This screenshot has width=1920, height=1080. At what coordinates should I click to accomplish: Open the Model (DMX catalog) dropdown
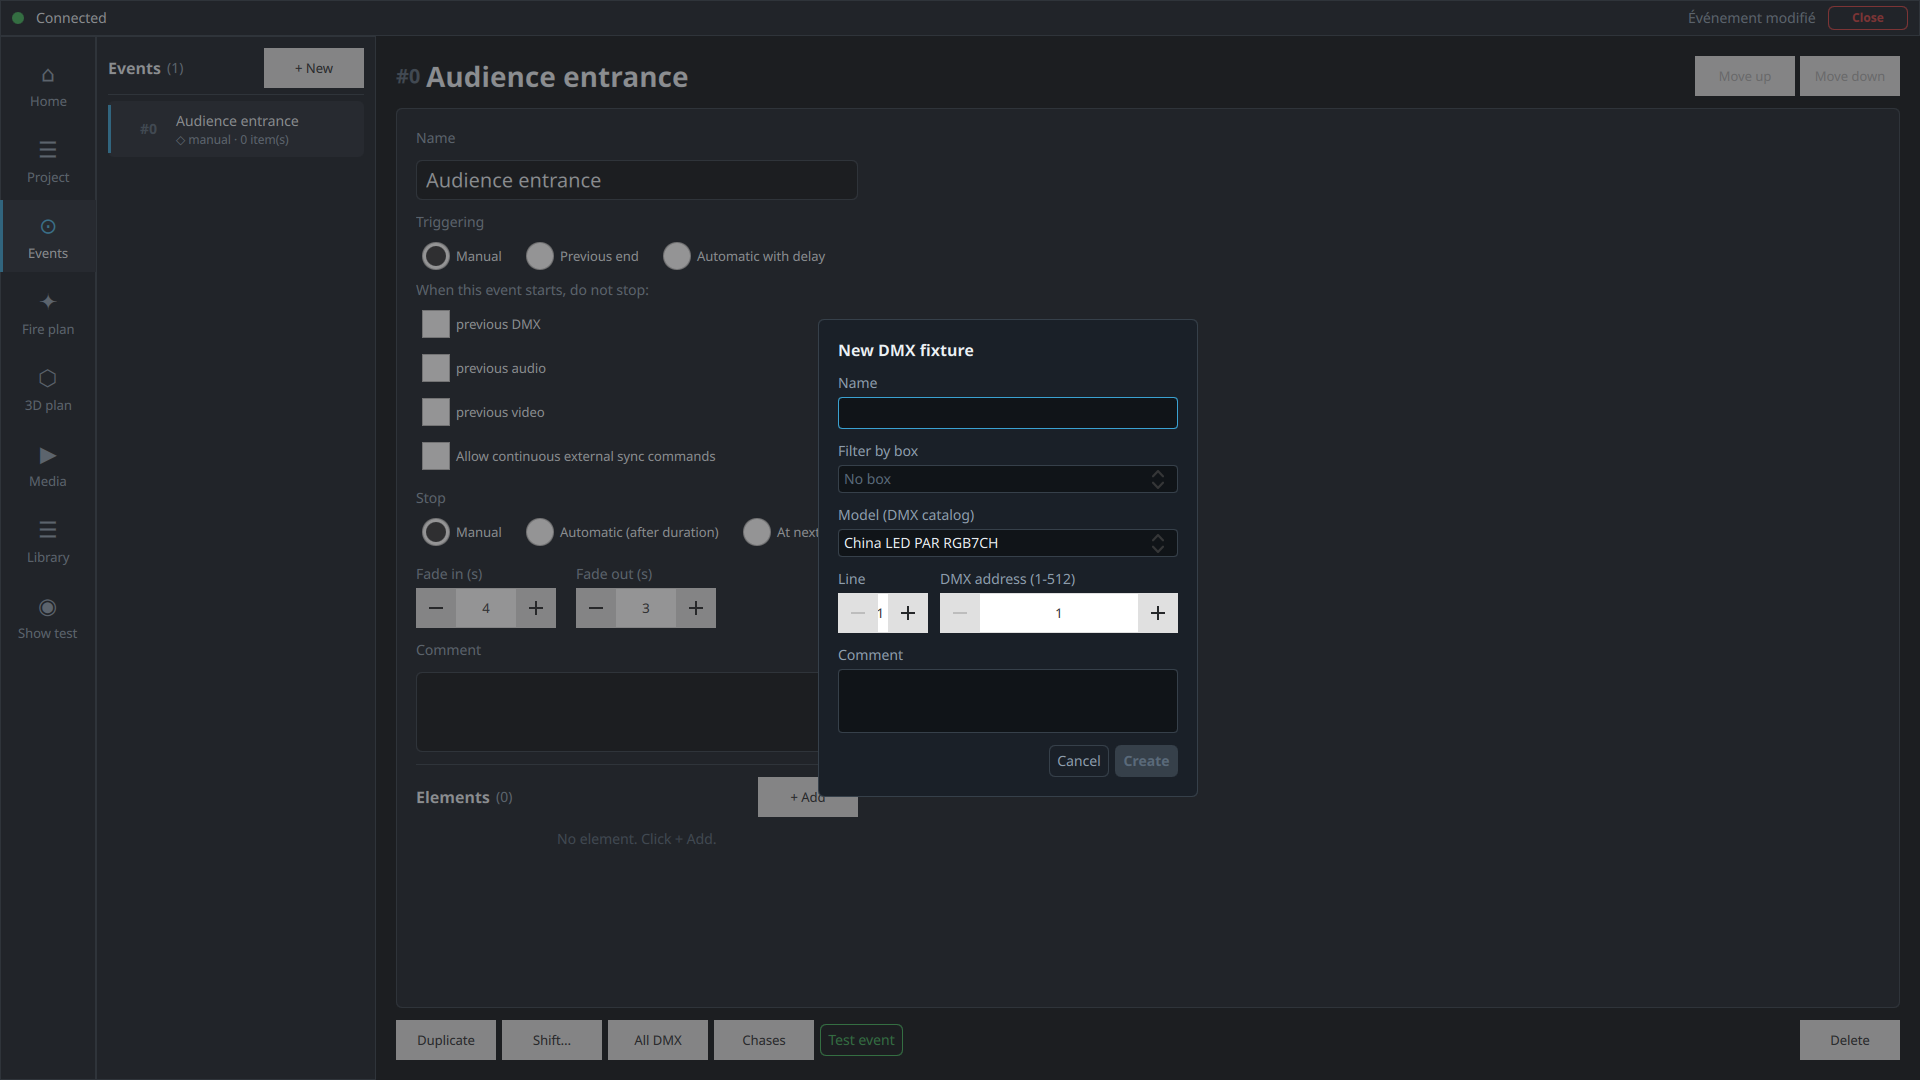(x=1008, y=543)
